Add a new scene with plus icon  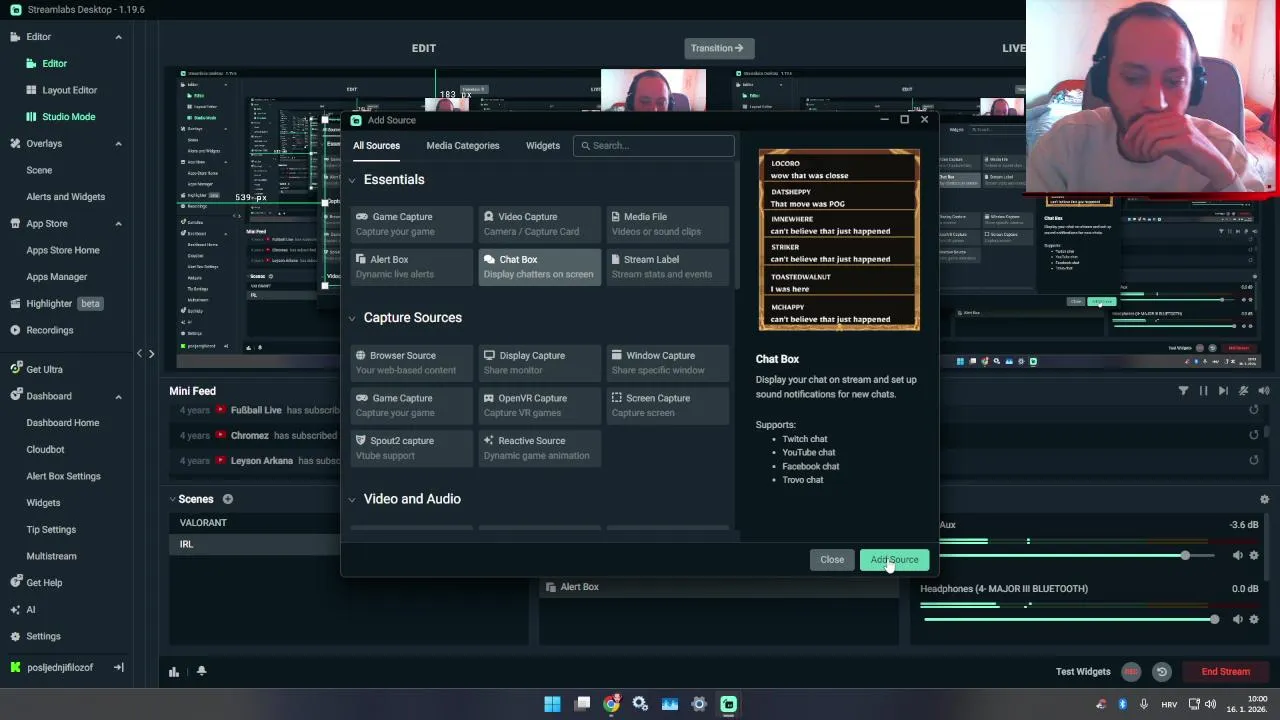(x=227, y=499)
